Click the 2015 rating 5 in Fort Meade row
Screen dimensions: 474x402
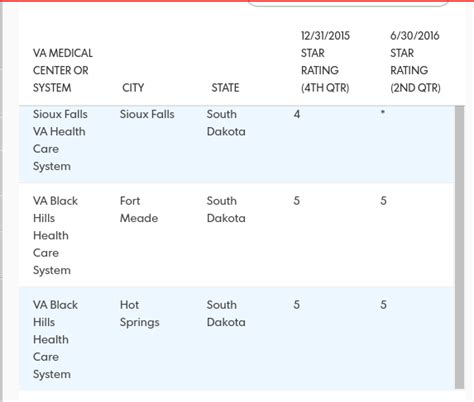(x=296, y=201)
